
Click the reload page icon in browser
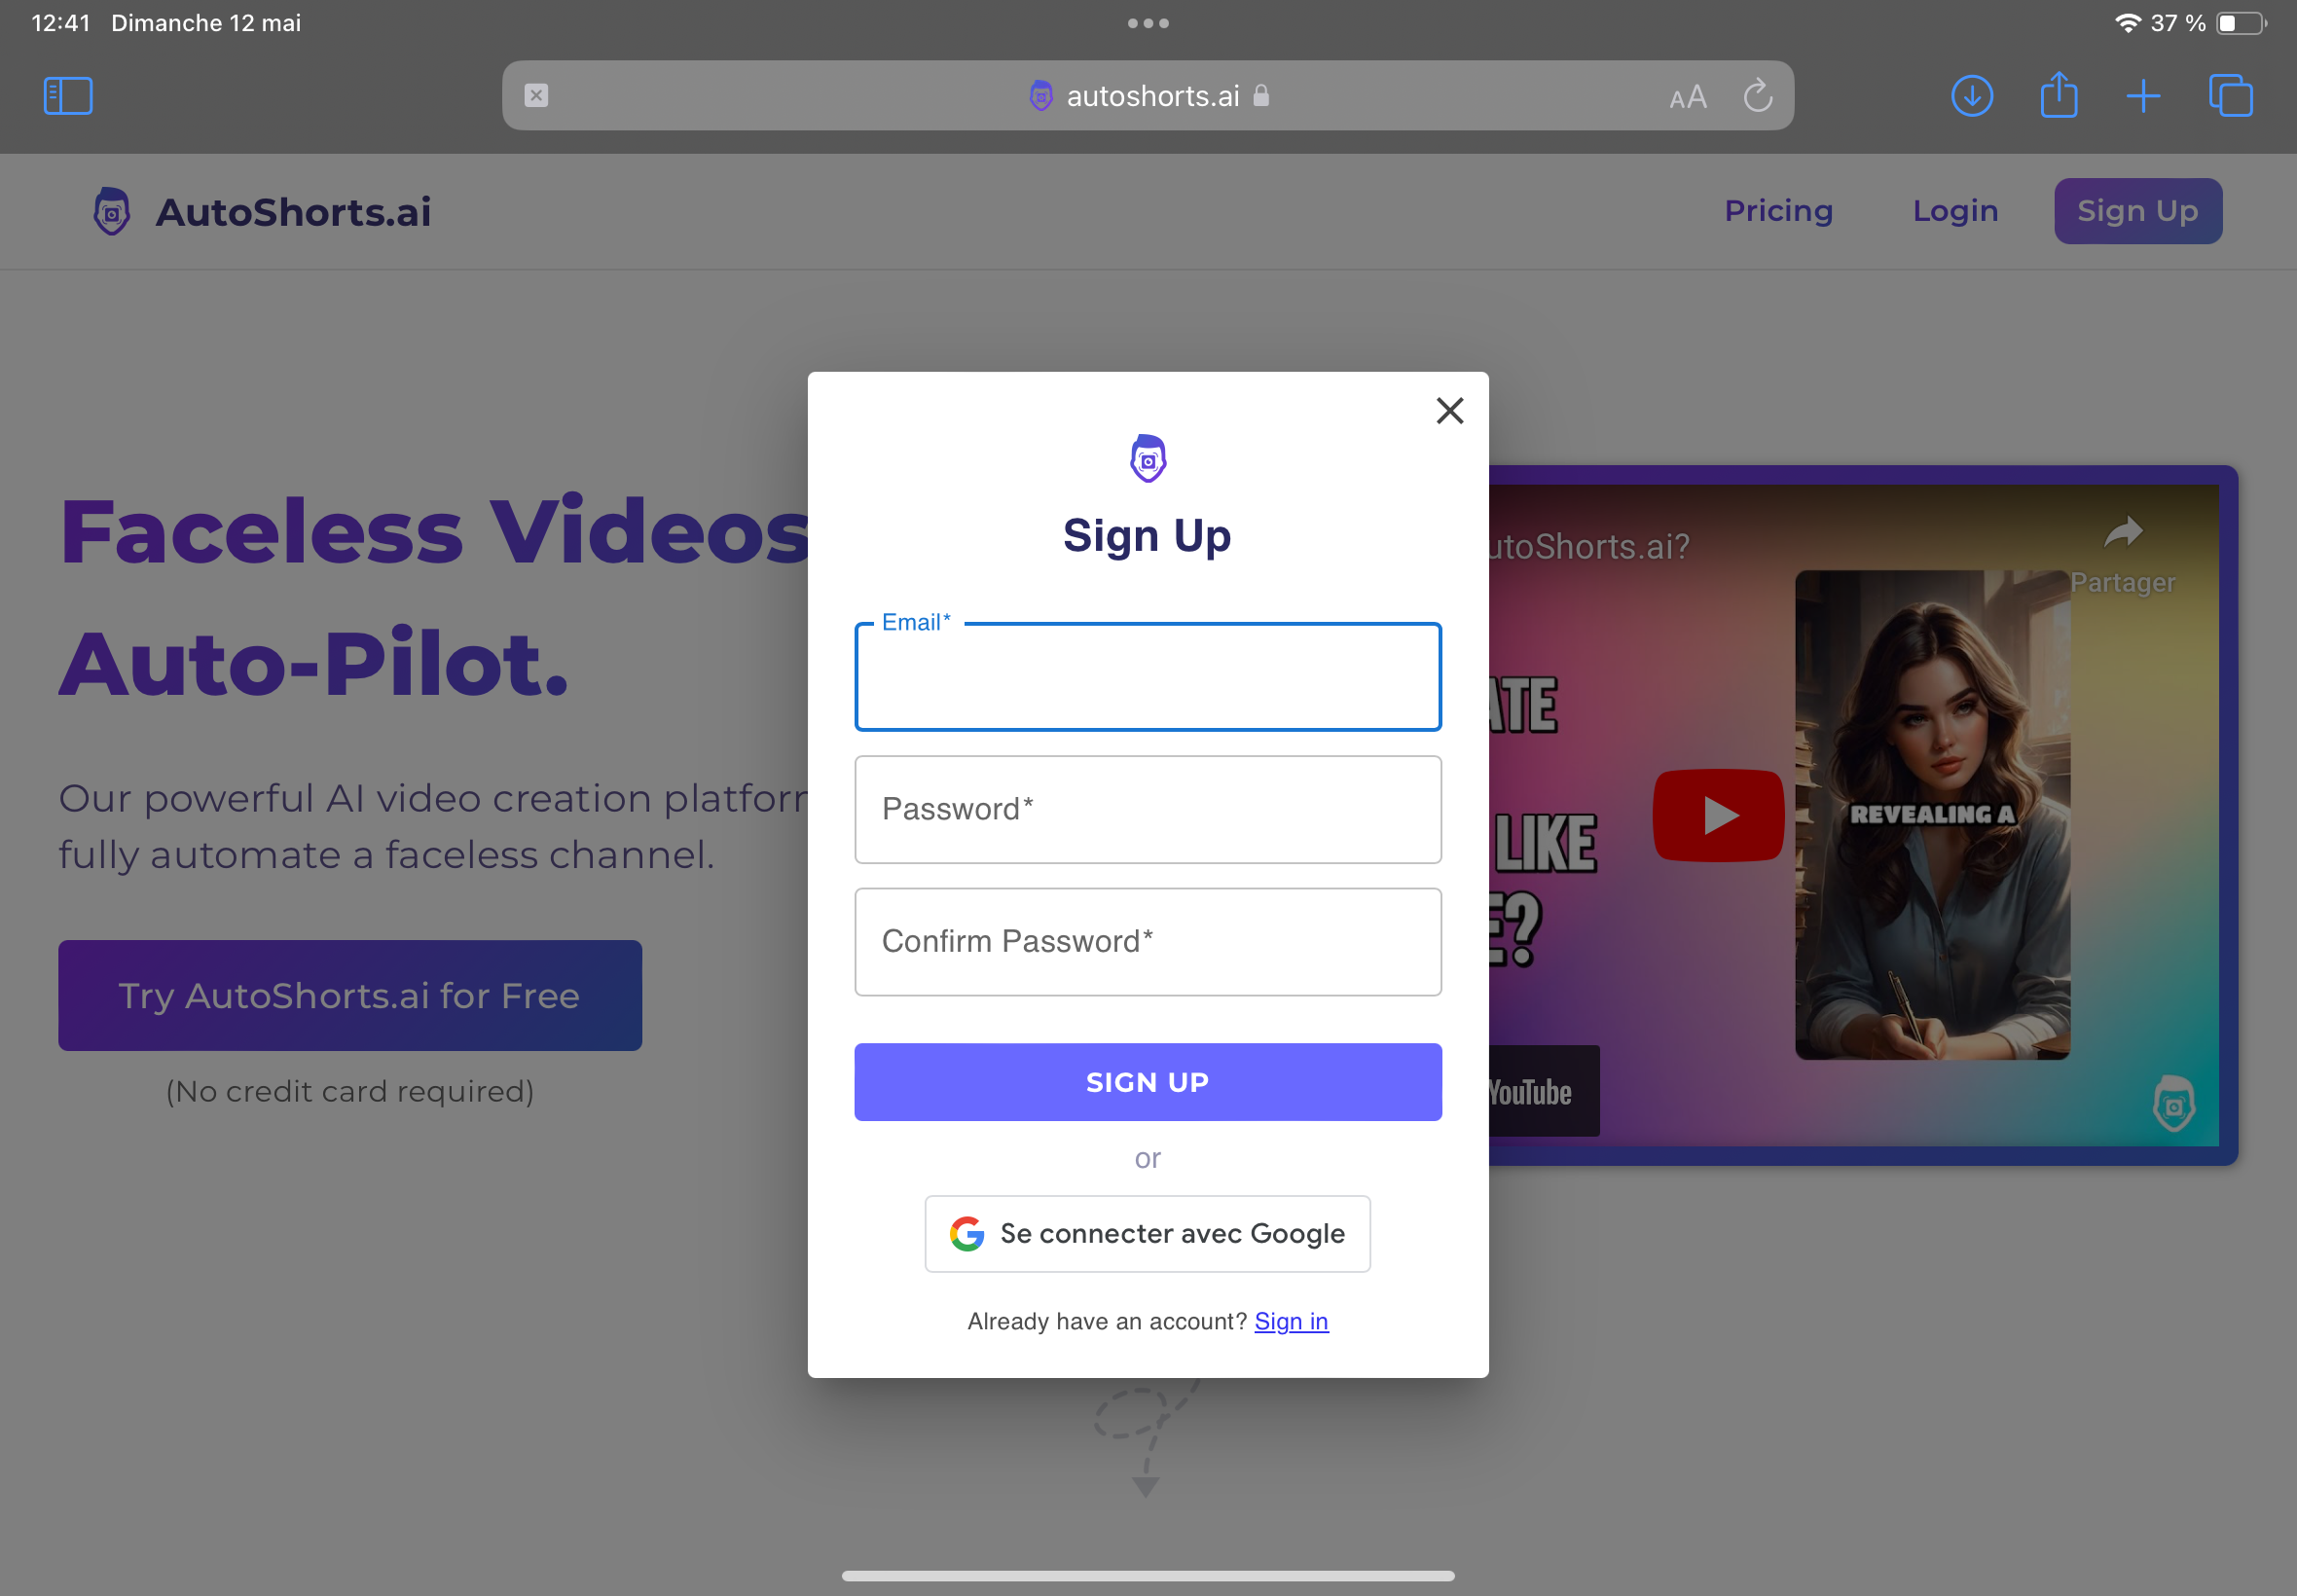tap(1760, 96)
